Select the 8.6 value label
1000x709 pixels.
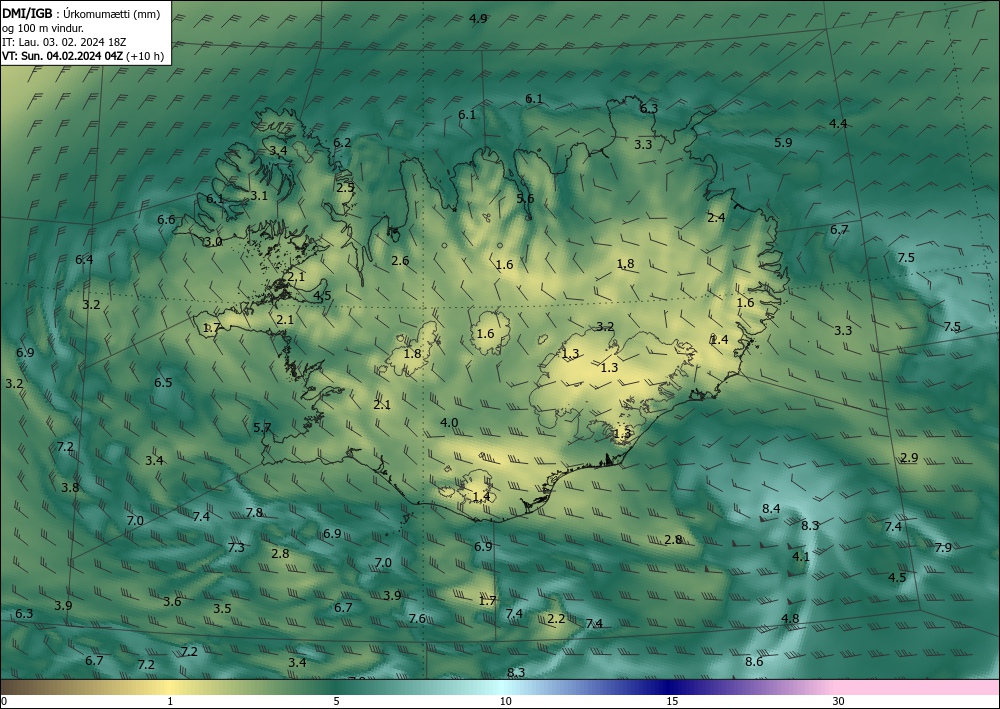click(754, 661)
